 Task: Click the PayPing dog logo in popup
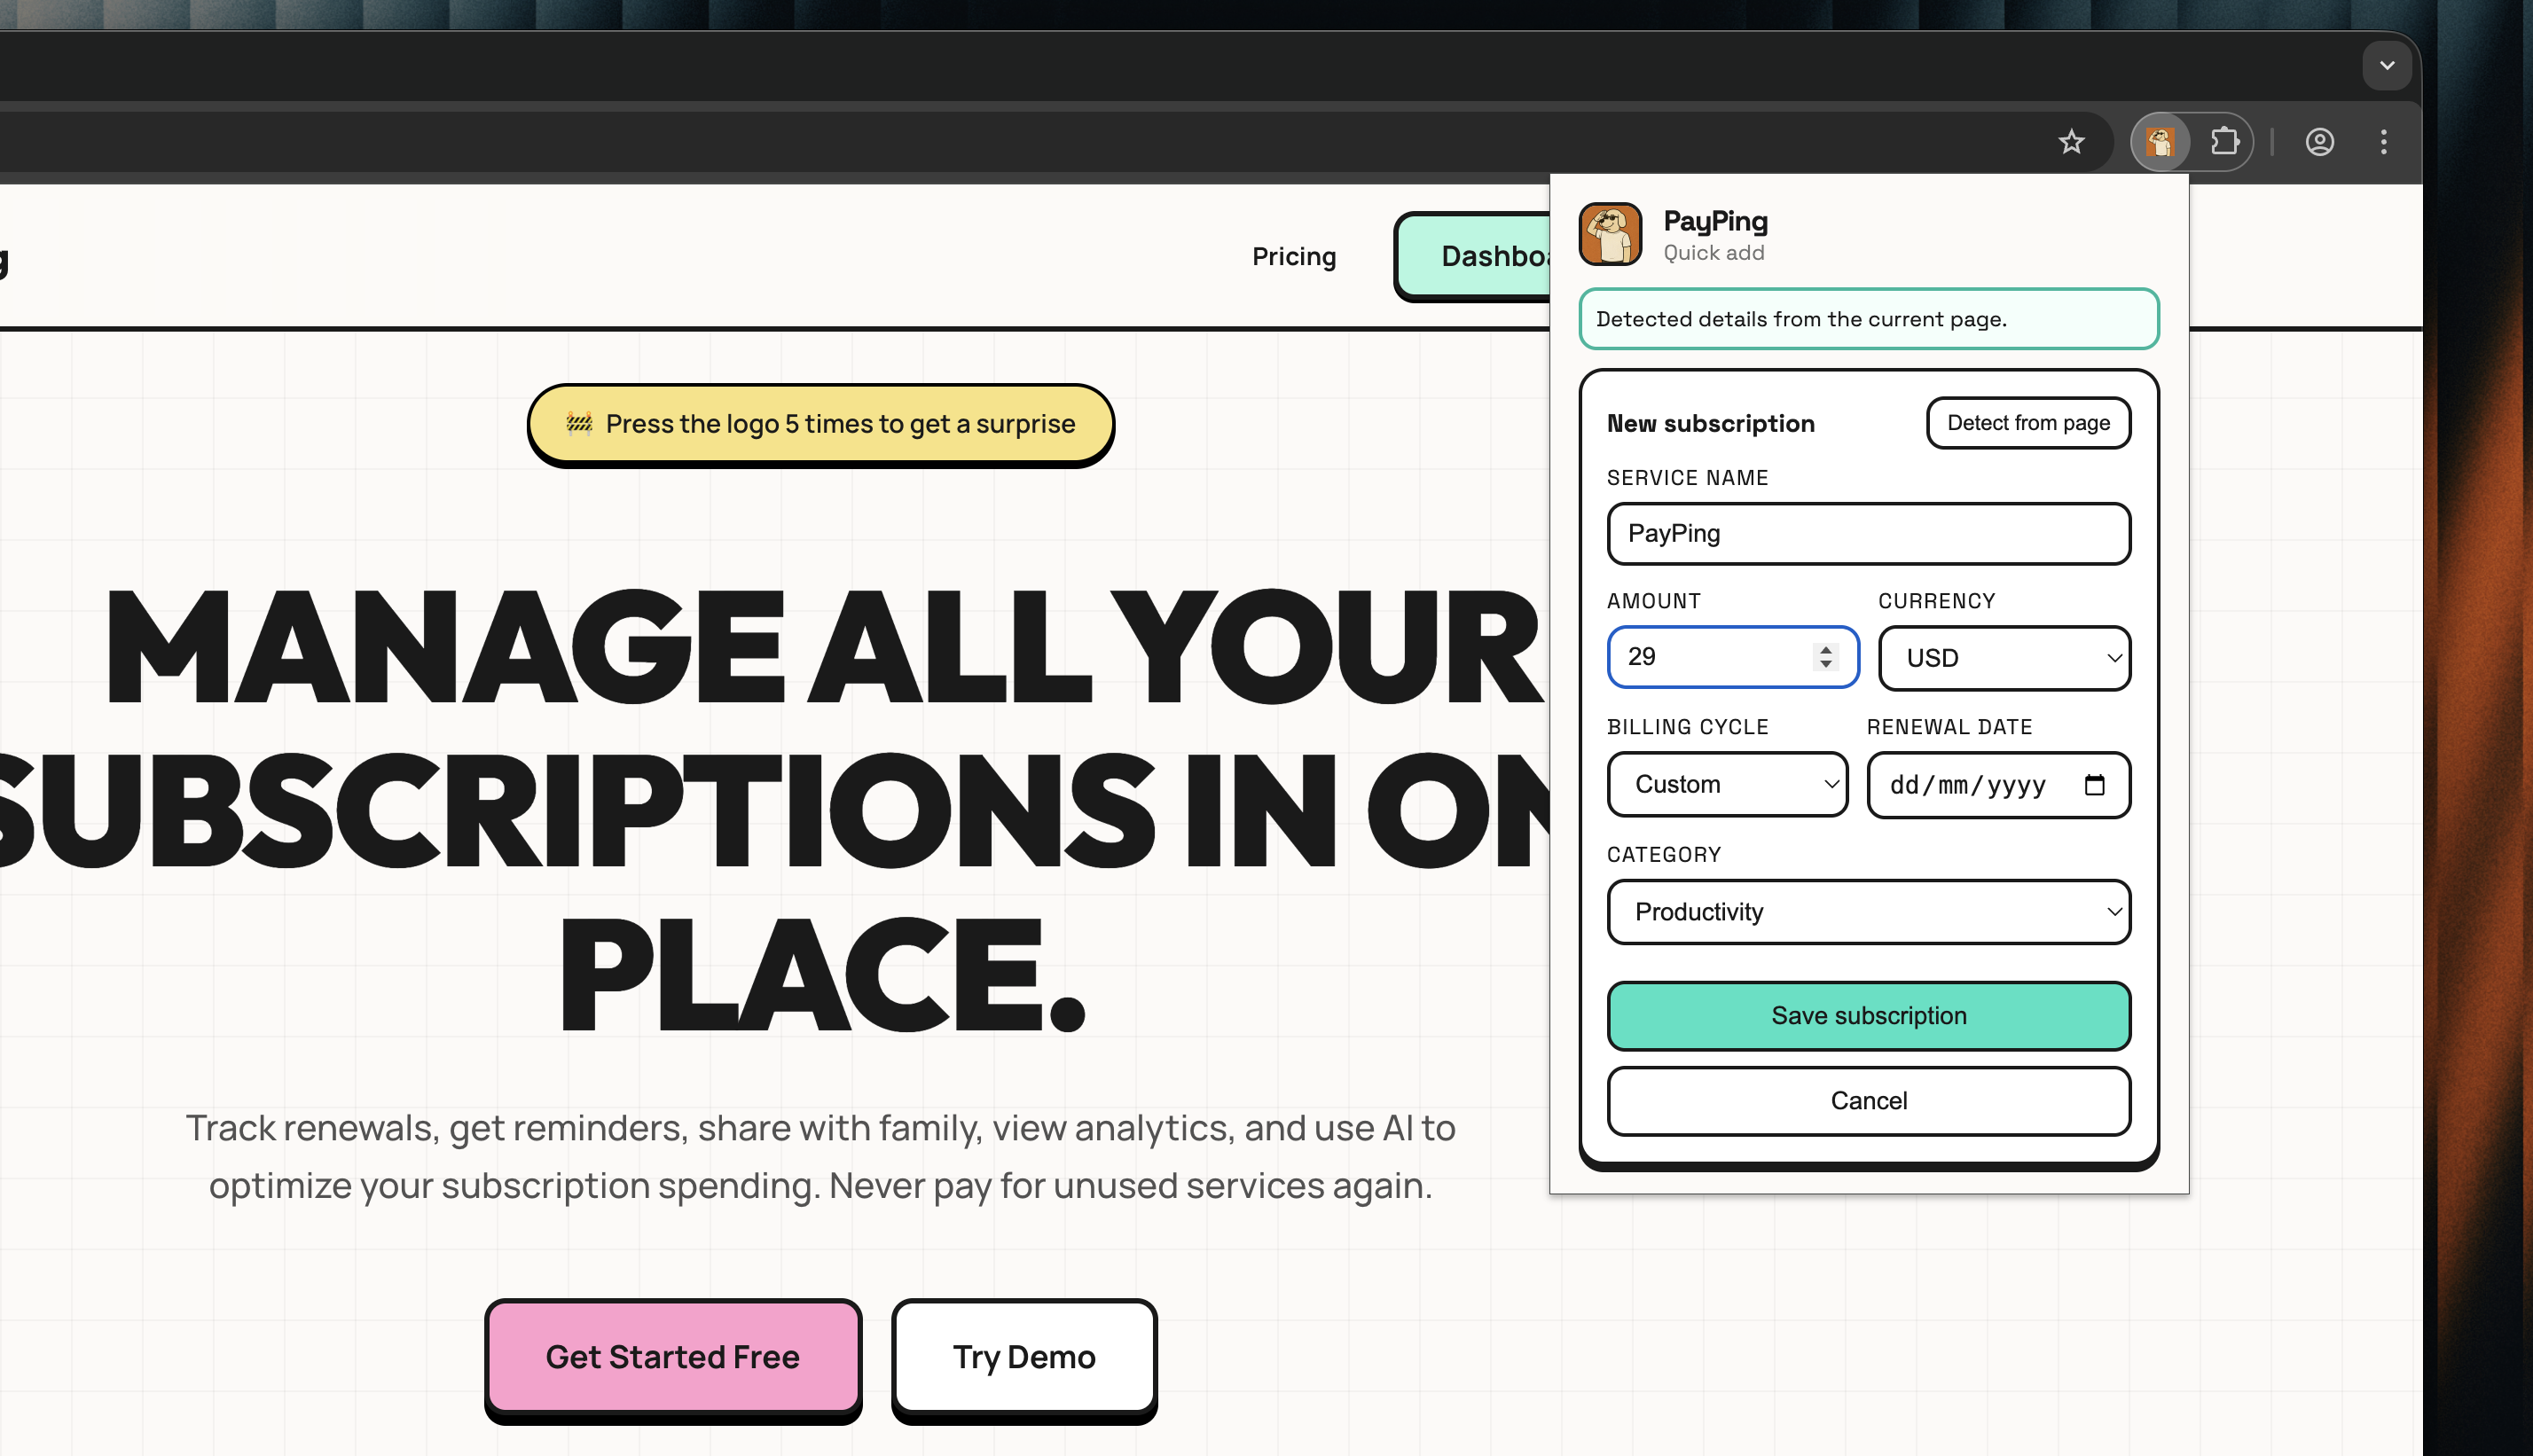coord(1609,234)
